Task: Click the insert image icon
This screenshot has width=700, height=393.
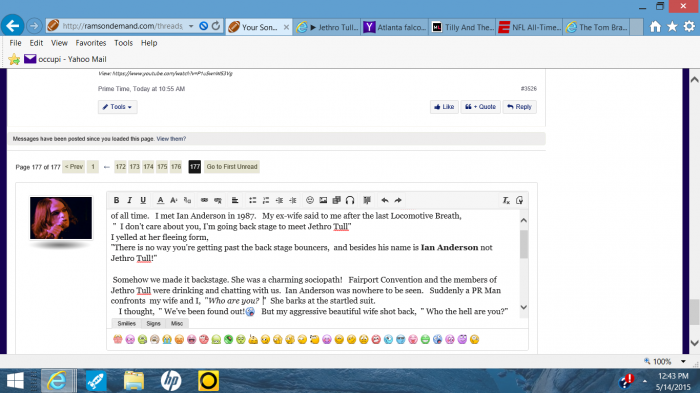Action: tap(323, 200)
